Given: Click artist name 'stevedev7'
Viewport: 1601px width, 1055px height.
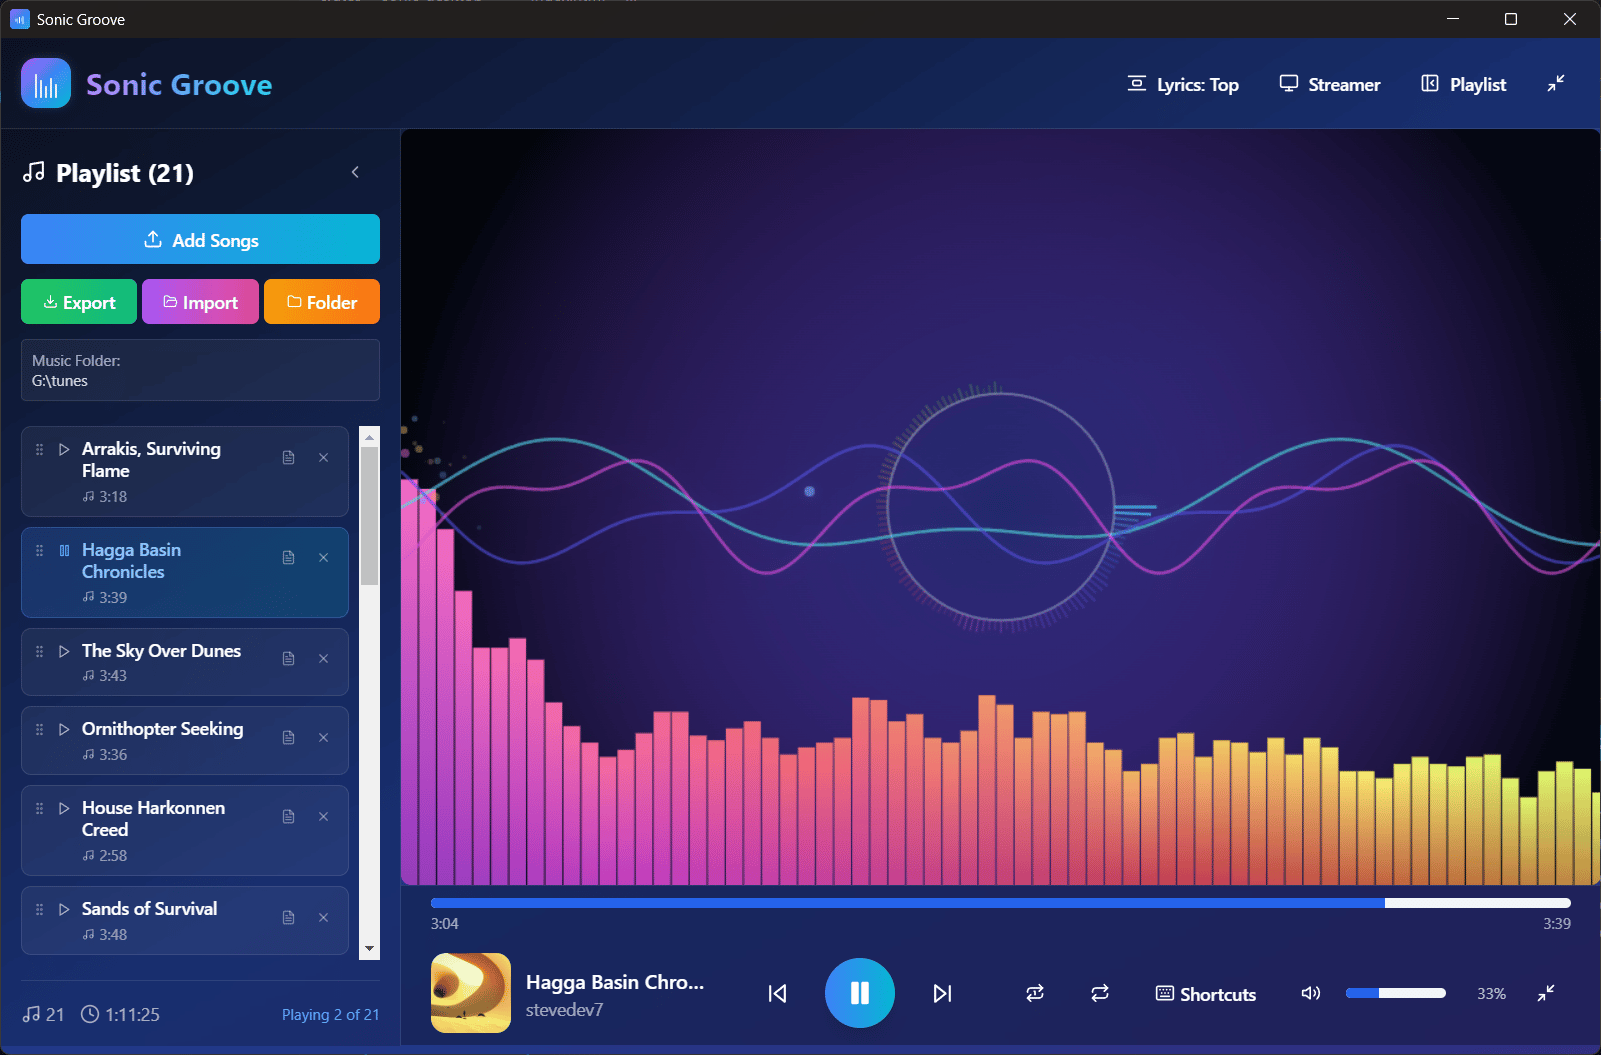Looking at the screenshot, I should click(x=564, y=1010).
